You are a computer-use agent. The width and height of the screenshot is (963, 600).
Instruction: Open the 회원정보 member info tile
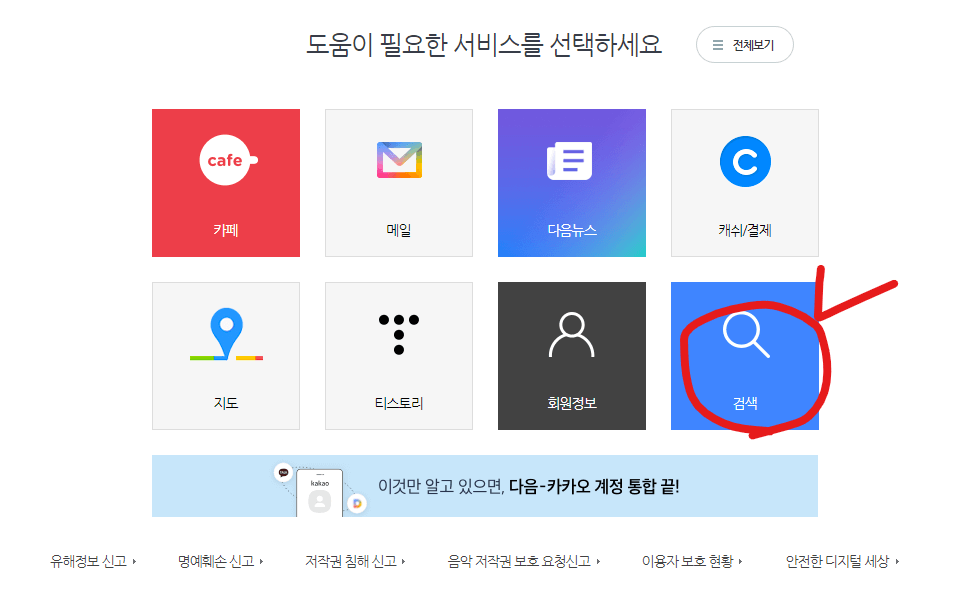coord(572,356)
